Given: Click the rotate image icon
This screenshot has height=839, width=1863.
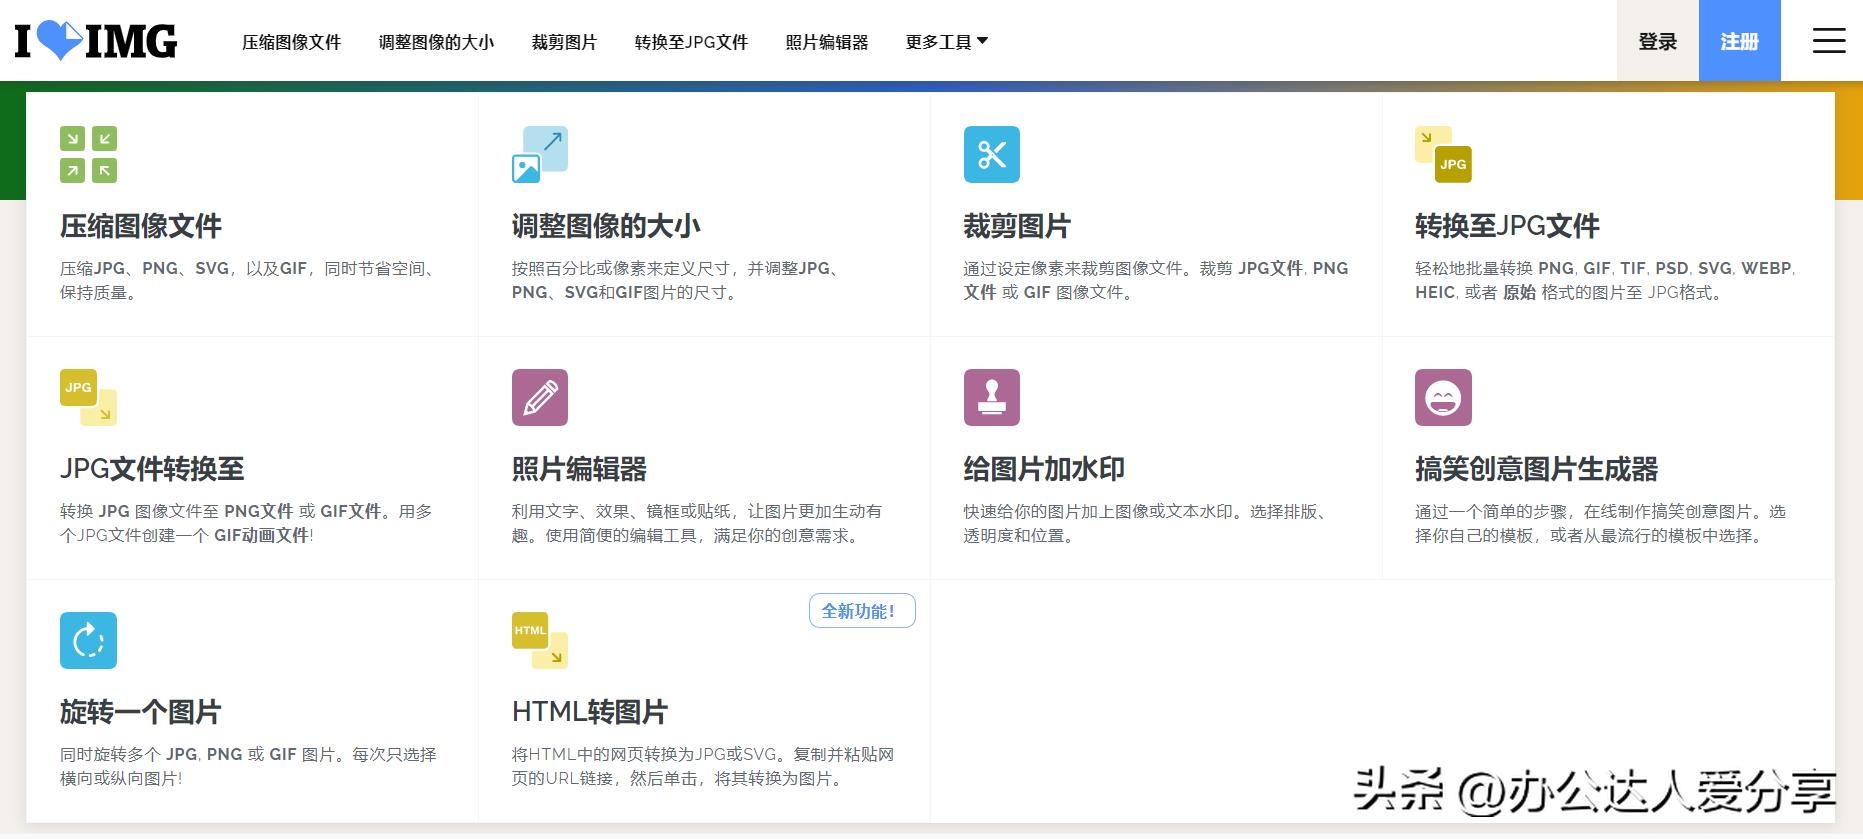Looking at the screenshot, I should [88, 640].
